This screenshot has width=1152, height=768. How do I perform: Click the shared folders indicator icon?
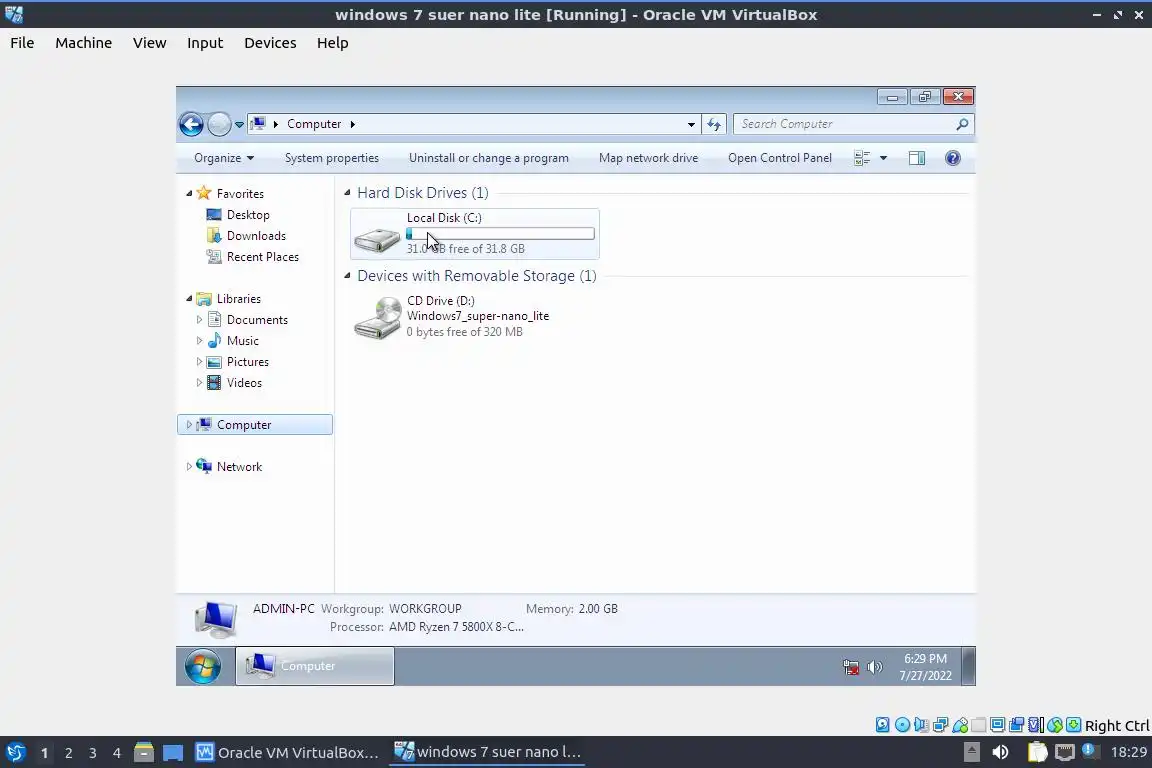click(x=979, y=725)
